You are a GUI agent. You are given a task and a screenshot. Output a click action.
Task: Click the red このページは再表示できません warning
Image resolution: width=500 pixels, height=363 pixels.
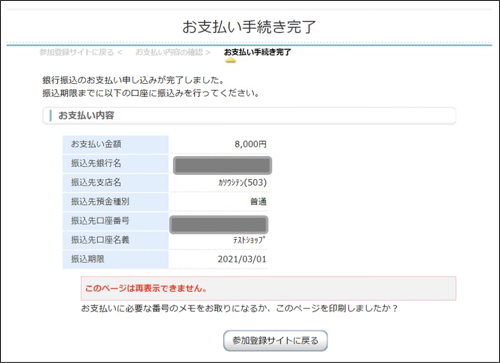(268, 288)
